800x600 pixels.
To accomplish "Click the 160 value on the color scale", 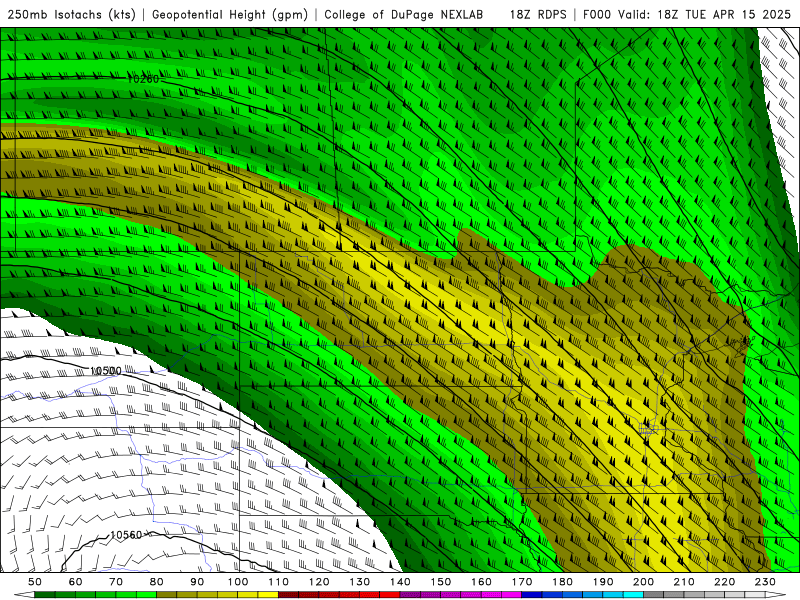I will 482,582.
